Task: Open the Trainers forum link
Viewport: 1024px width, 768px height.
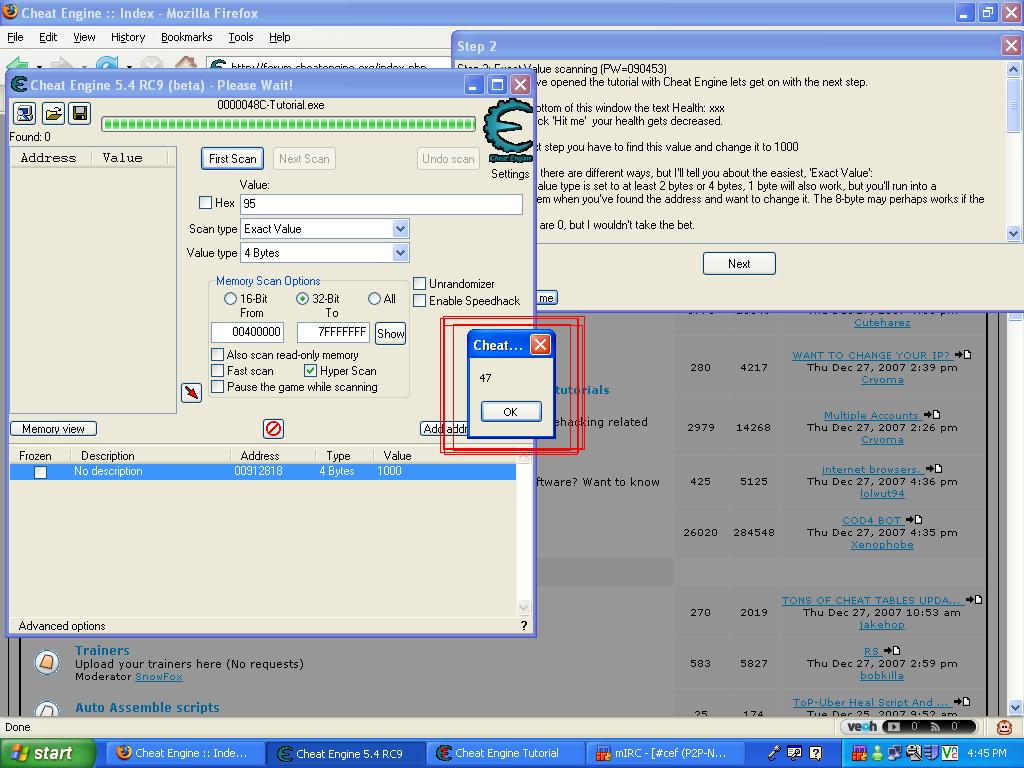Action: point(102,650)
